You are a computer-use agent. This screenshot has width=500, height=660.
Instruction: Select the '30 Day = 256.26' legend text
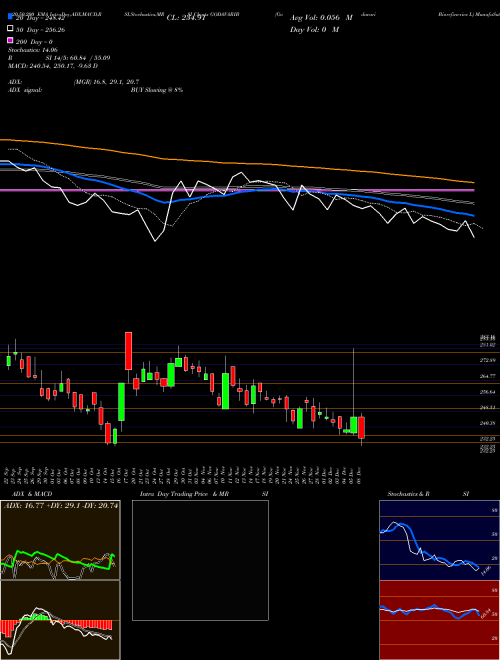[x=40, y=30]
